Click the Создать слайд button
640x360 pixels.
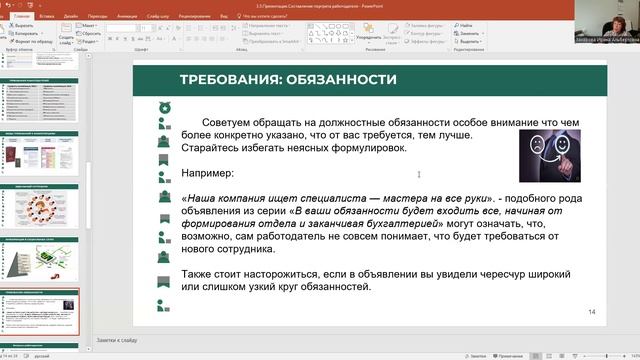click(66, 34)
